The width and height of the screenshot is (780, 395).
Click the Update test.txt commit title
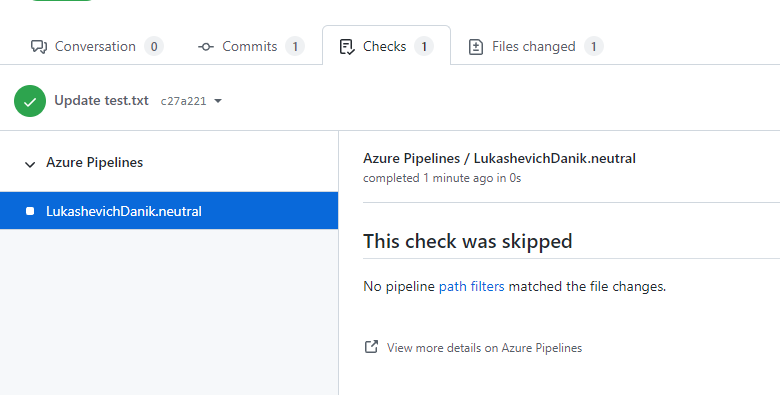tap(101, 100)
